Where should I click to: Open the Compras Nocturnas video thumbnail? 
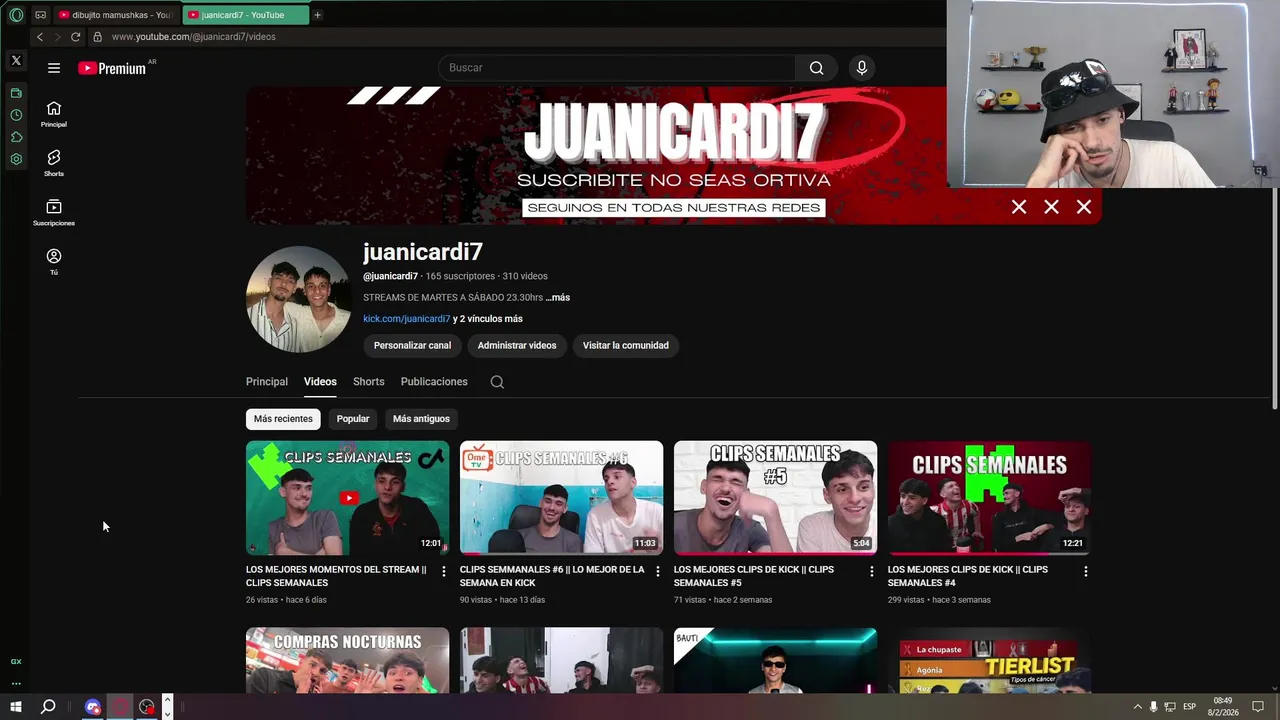[x=347, y=660]
